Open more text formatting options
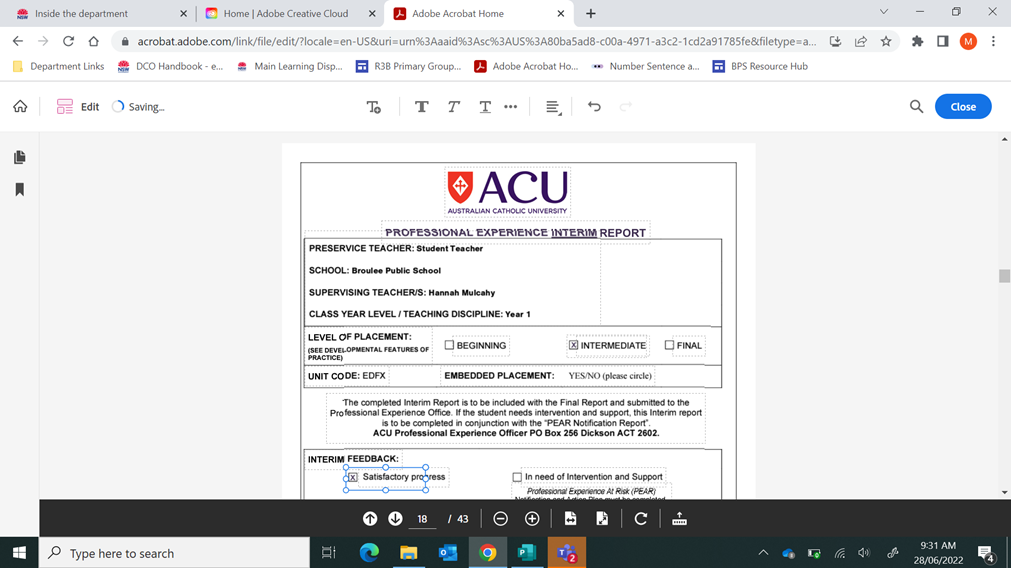Viewport: 1011px width, 568px height. 511,107
